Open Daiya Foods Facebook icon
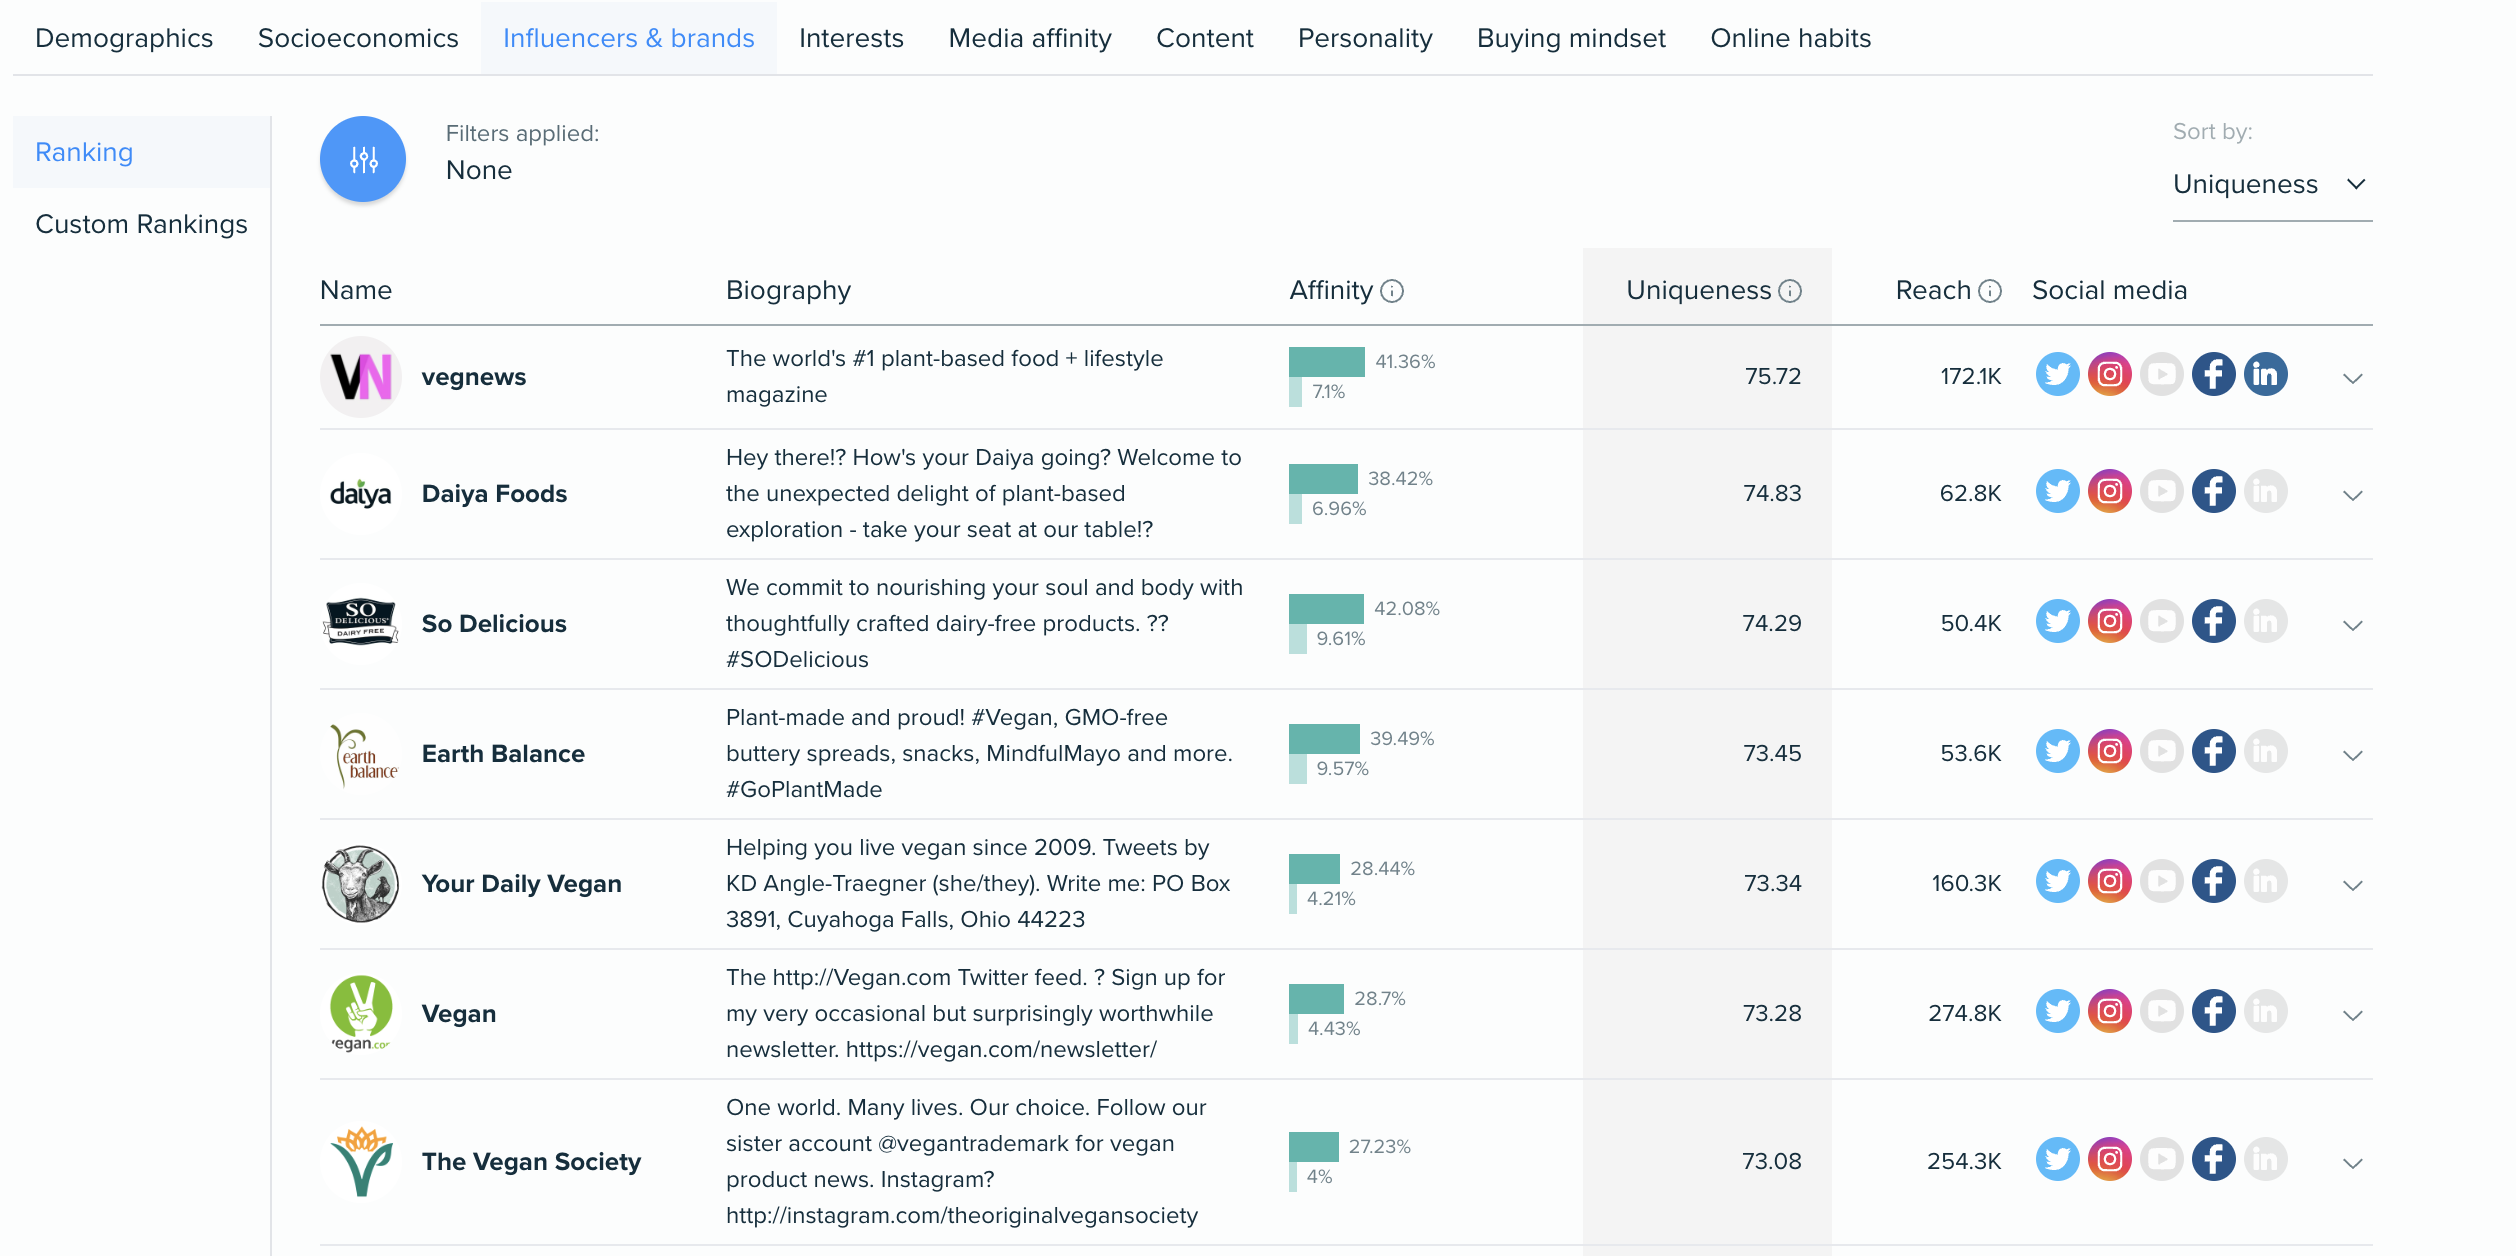This screenshot has width=2516, height=1256. click(x=2213, y=492)
